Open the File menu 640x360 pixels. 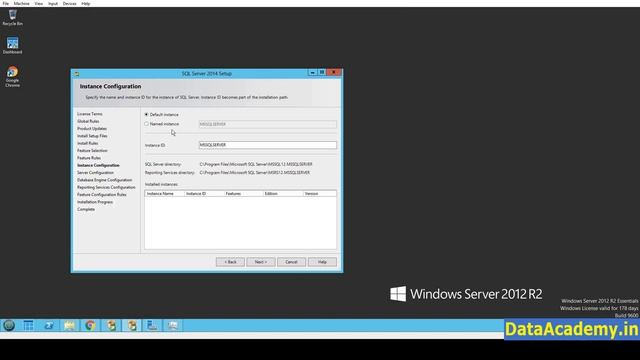[6, 3]
